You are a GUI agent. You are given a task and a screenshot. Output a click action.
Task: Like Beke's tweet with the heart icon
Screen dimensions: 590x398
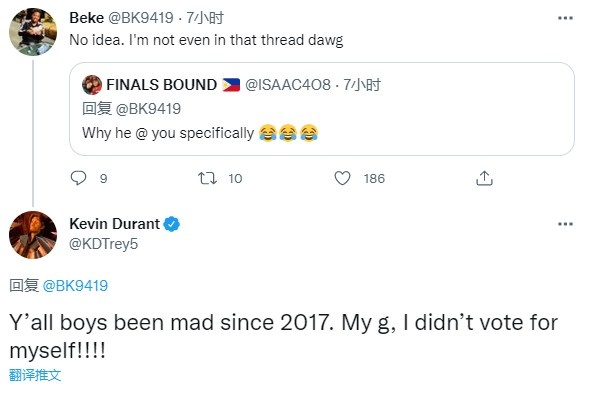(342, 178)
